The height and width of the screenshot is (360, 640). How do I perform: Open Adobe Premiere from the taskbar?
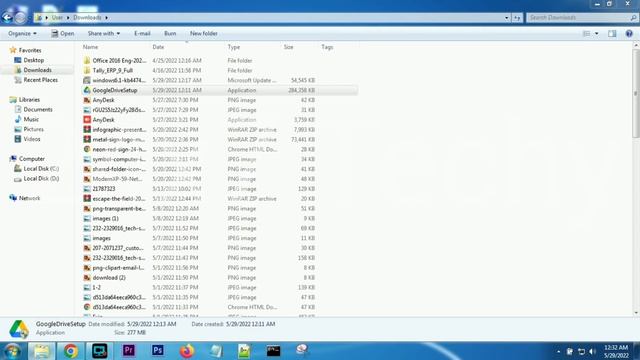129,351
